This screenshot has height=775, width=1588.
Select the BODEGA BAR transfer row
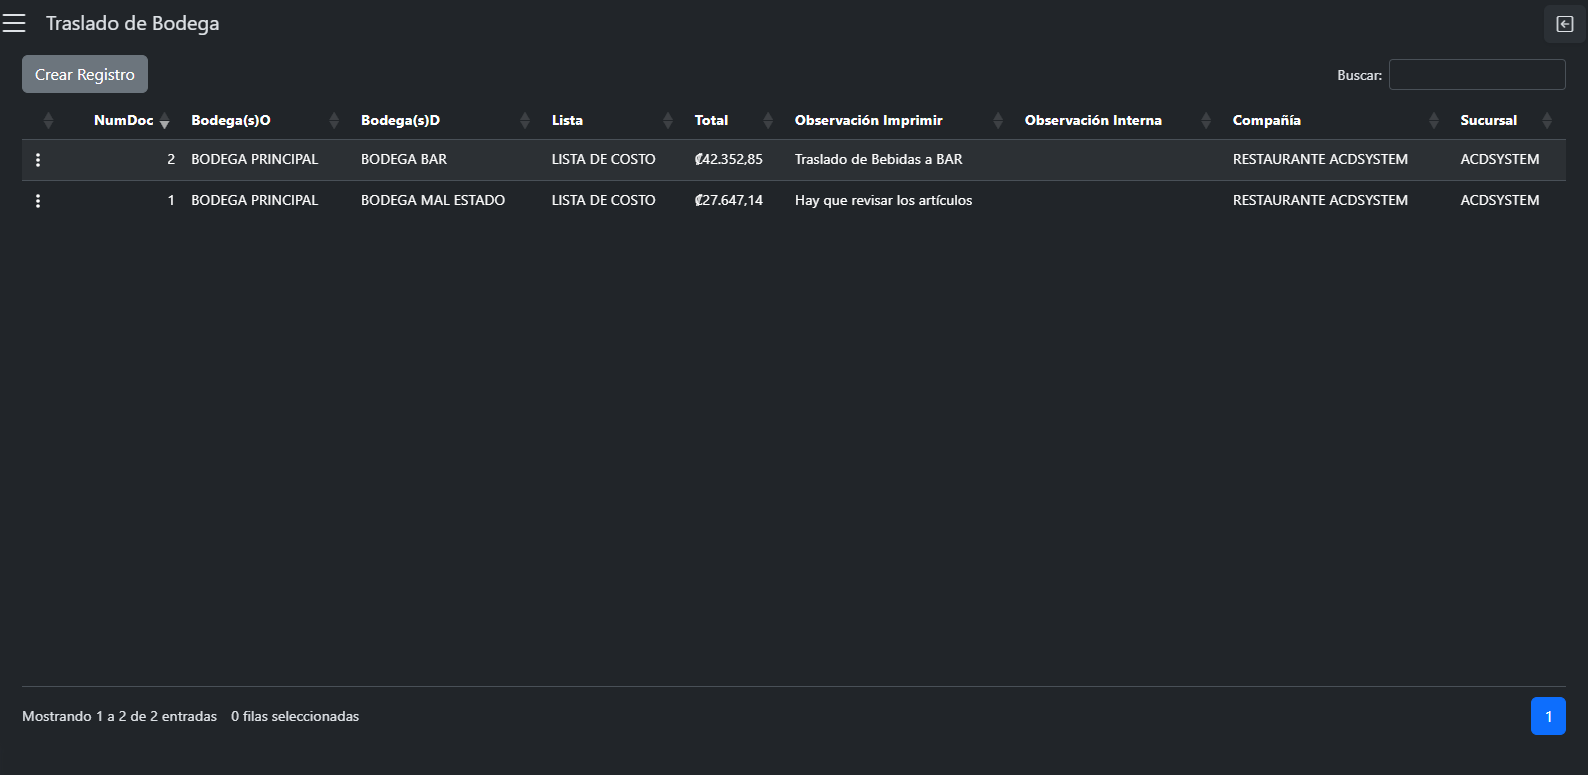tap(404, 160)
